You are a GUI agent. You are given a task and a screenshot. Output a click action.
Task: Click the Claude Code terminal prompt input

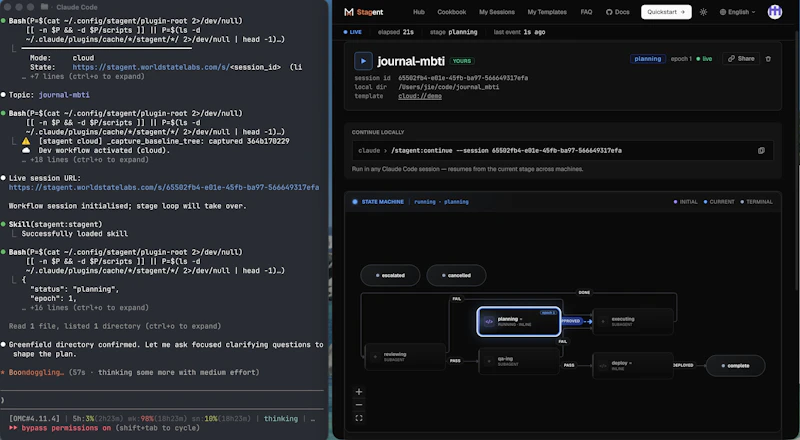tap(162, 400)
